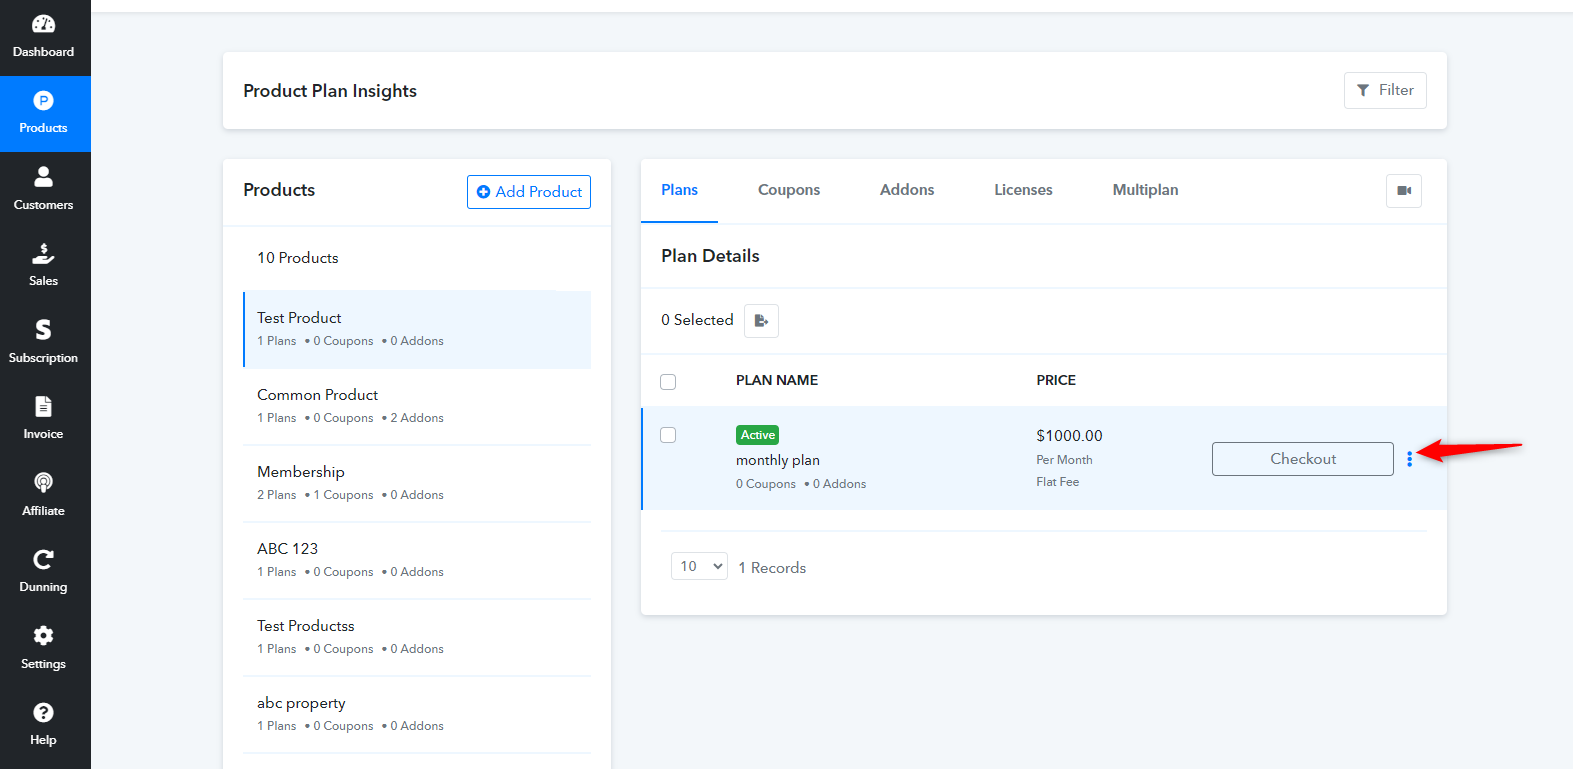Click the Product Plan Insights heading
1573x769 pixels.
coord(330,91)
